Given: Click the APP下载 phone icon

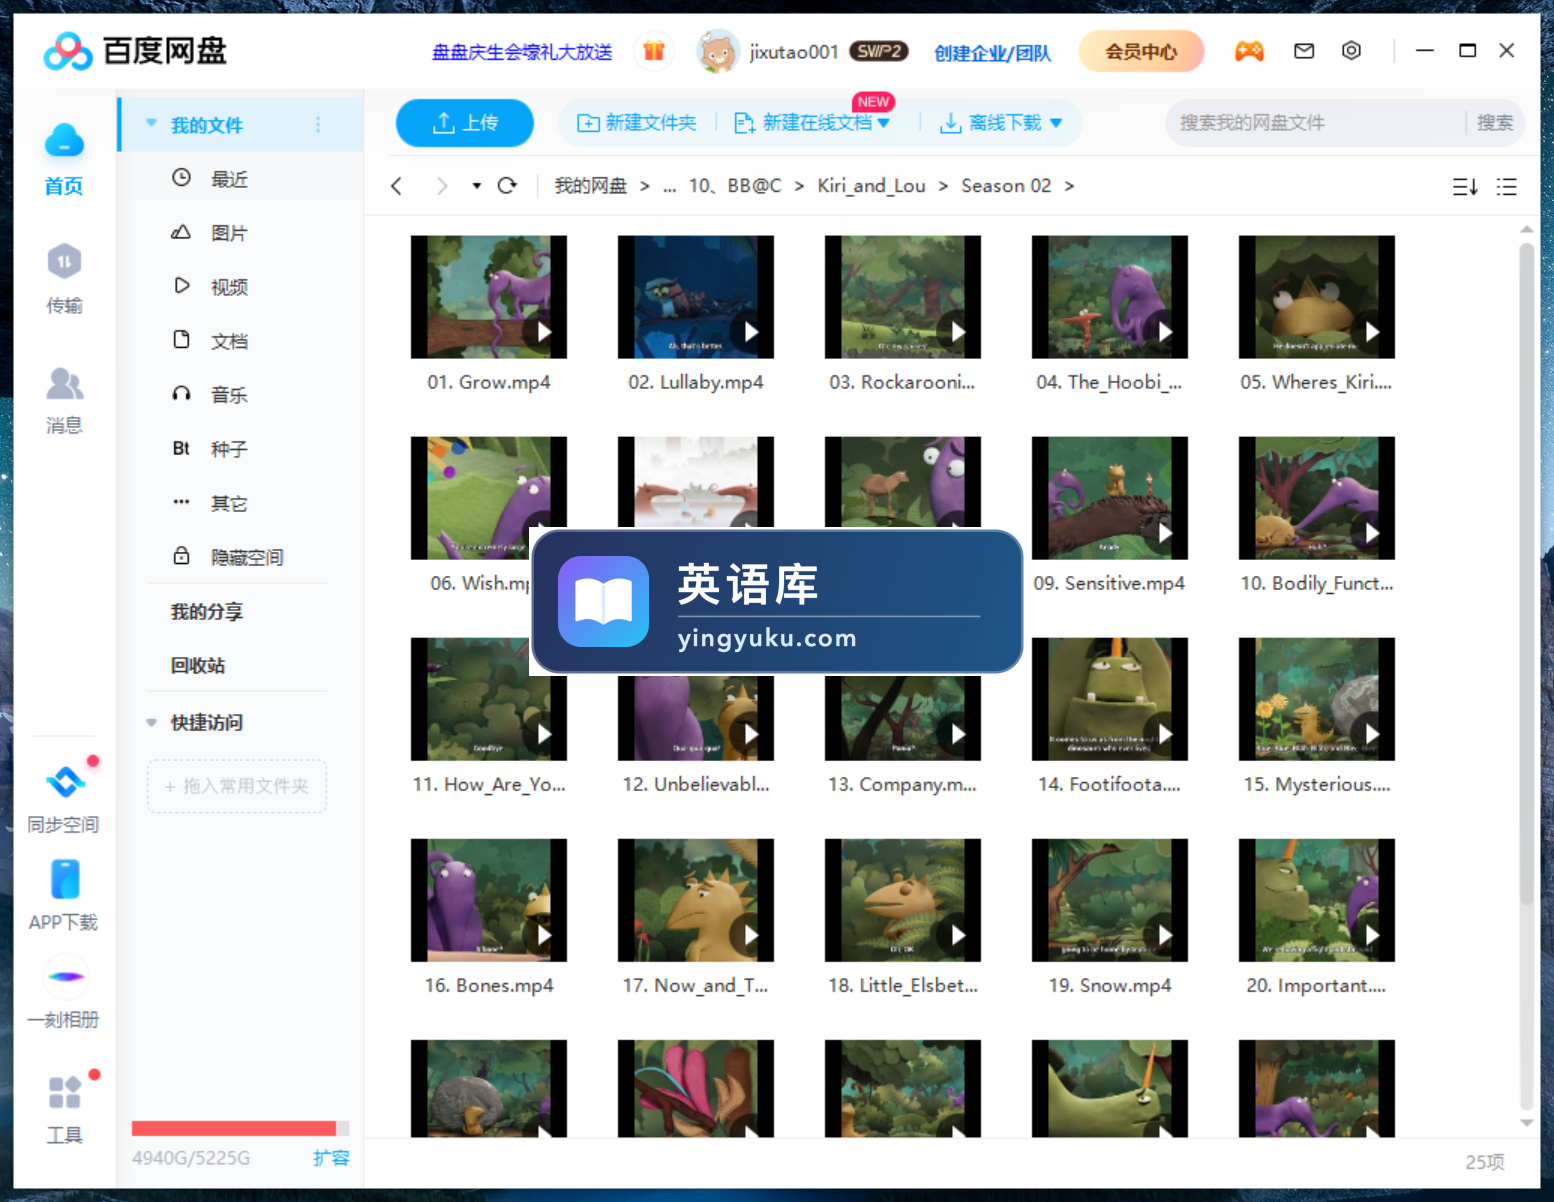Looking at the screenshot, I should 65,880.
